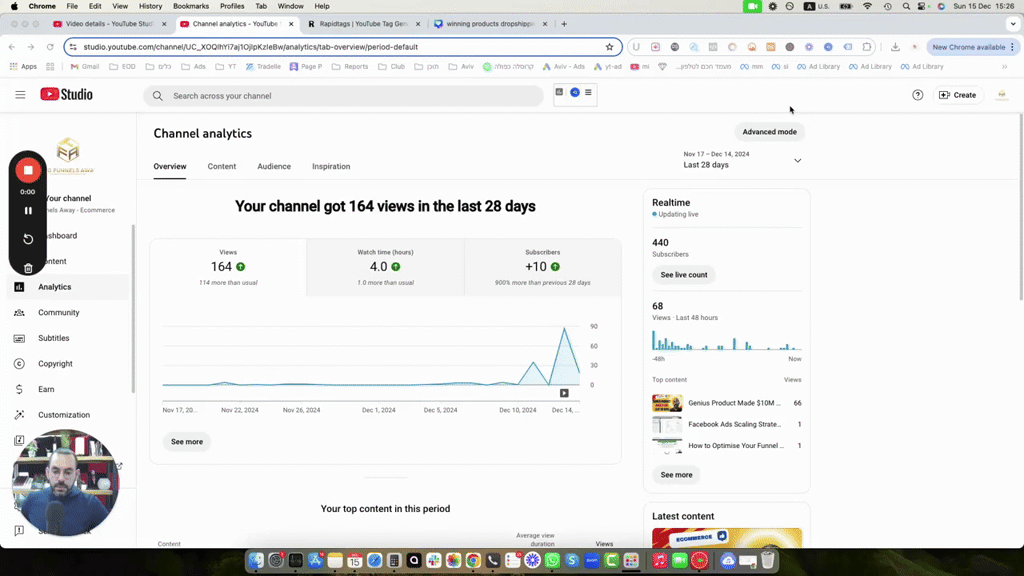Open the EOD bookmark folder
1024x576 pixels.
[122, 67]
